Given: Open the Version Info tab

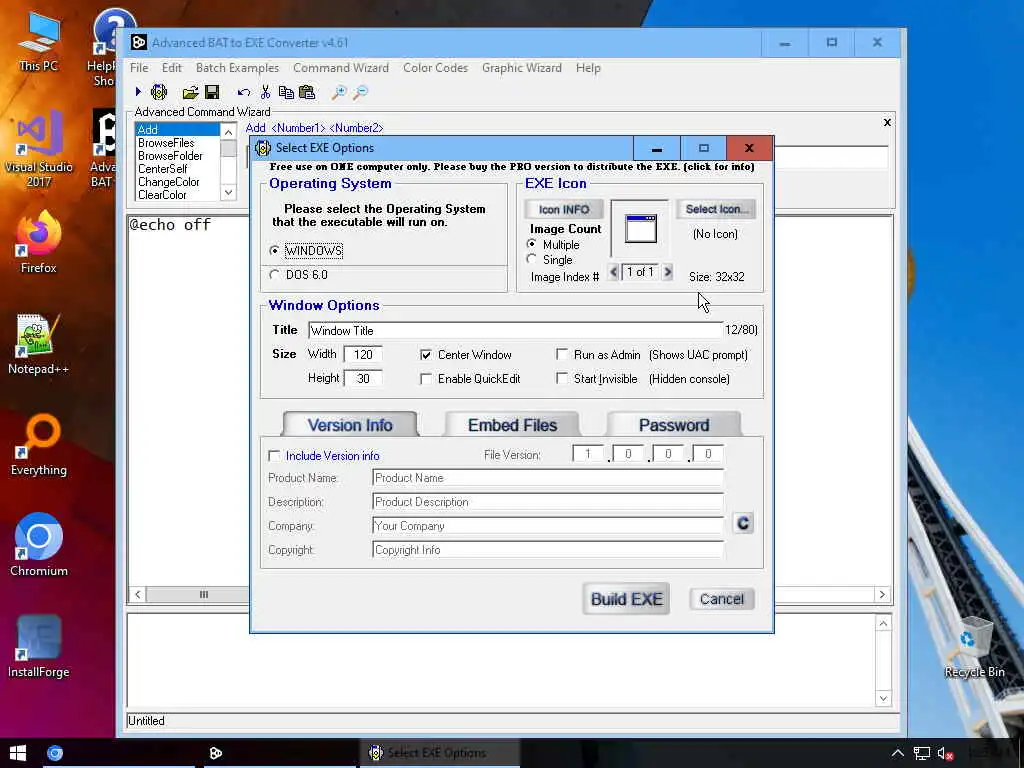Looking at the screenshot, I should click(350, 425).
